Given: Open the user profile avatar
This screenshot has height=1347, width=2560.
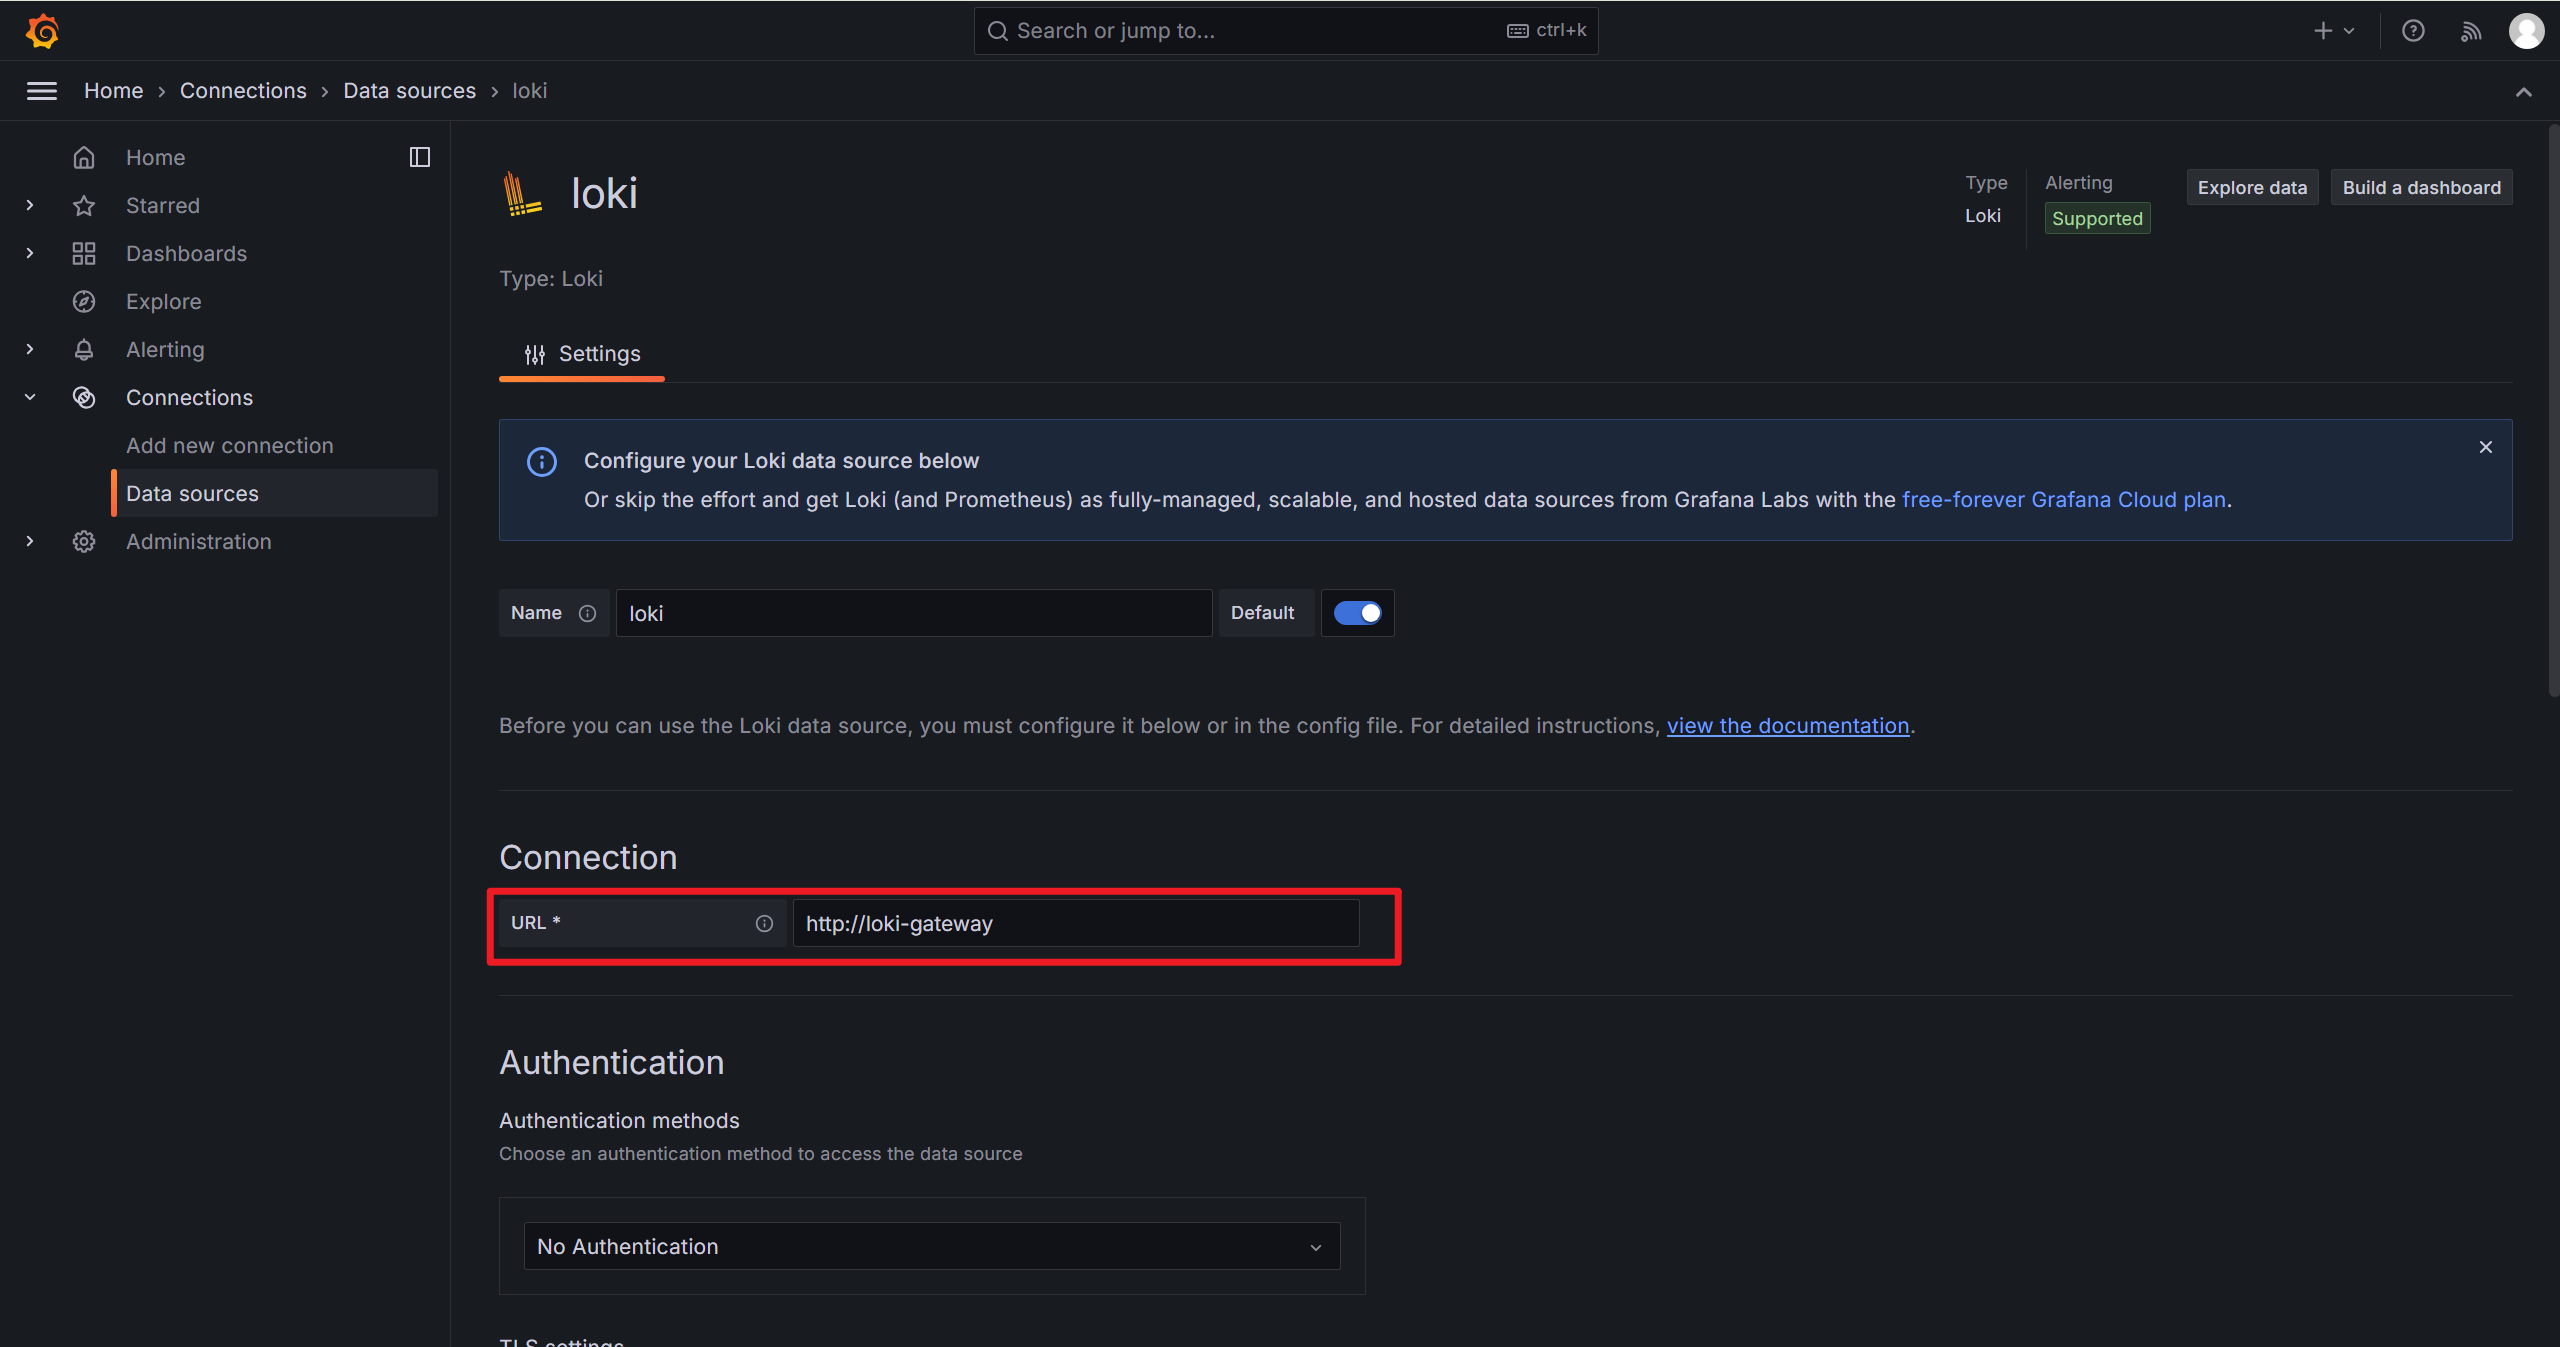Looking at the screenshot, I should pyautogui.click(x=2527, y=31).
